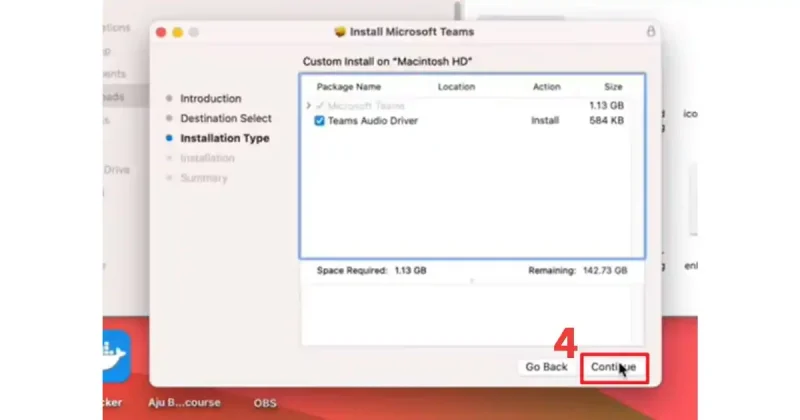
Task: Click the Size column header
Action: [x=613, y=87]
